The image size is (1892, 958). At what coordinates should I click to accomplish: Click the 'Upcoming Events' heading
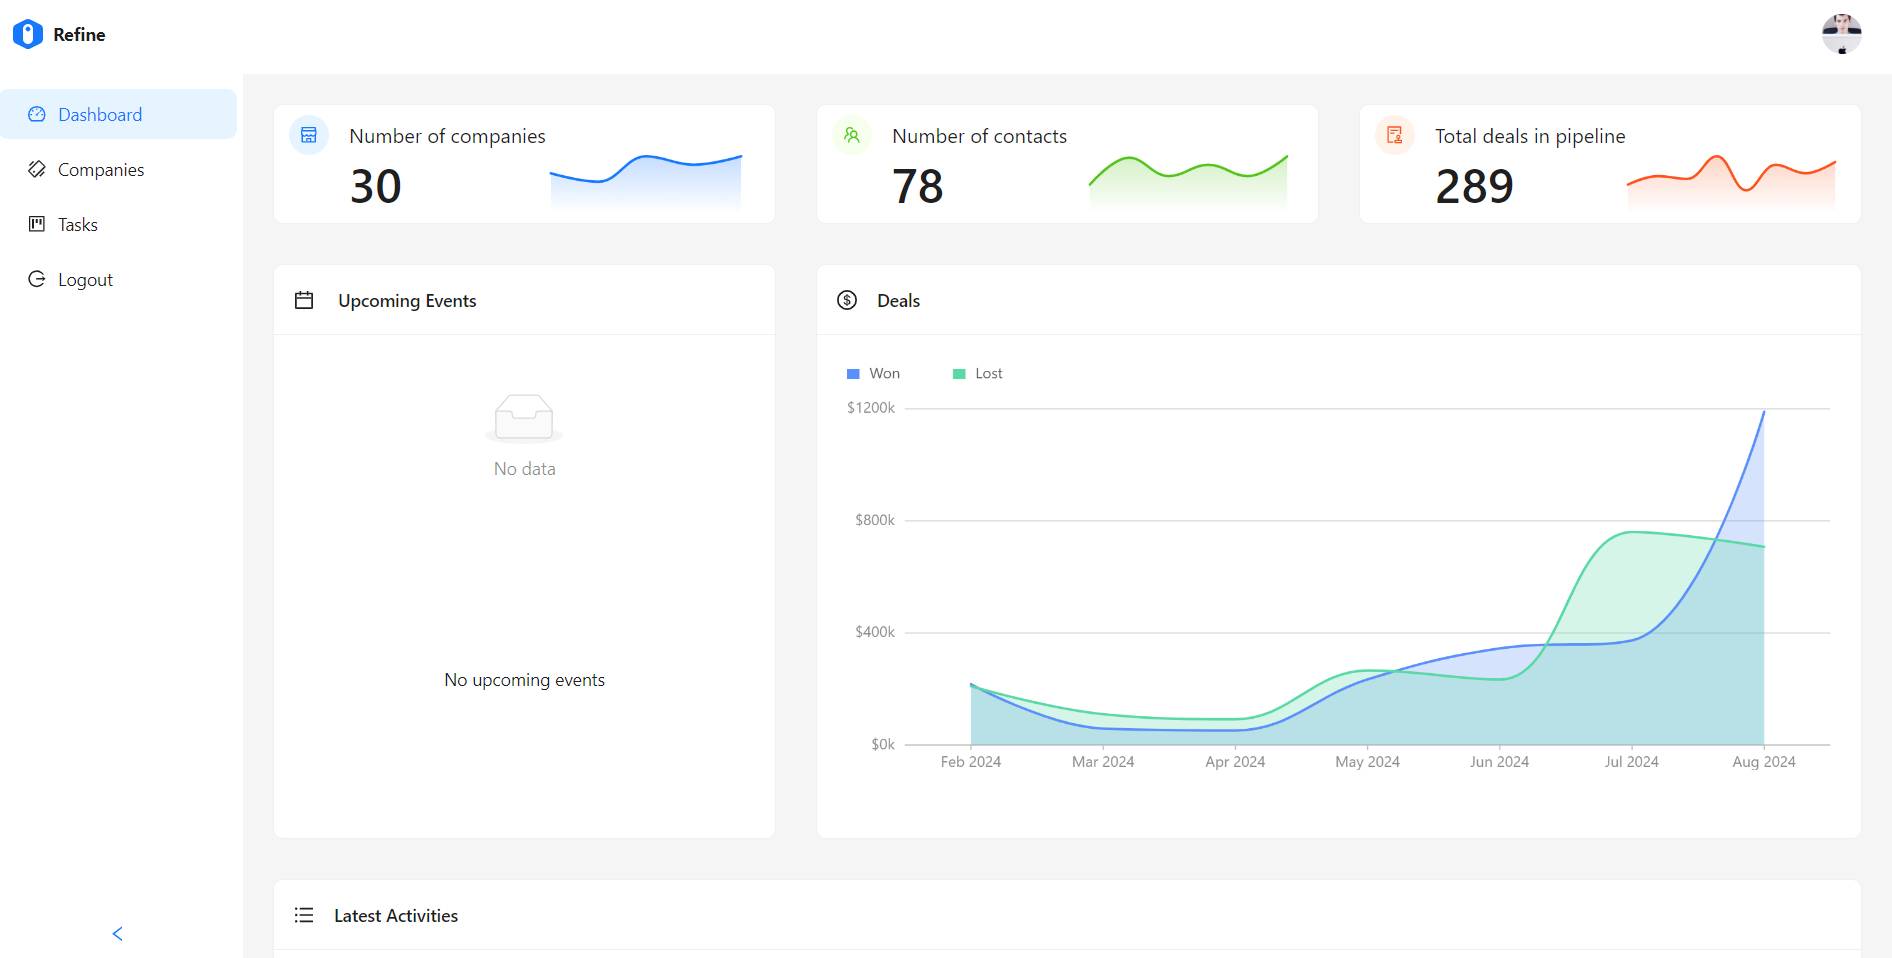pos(407,301)
